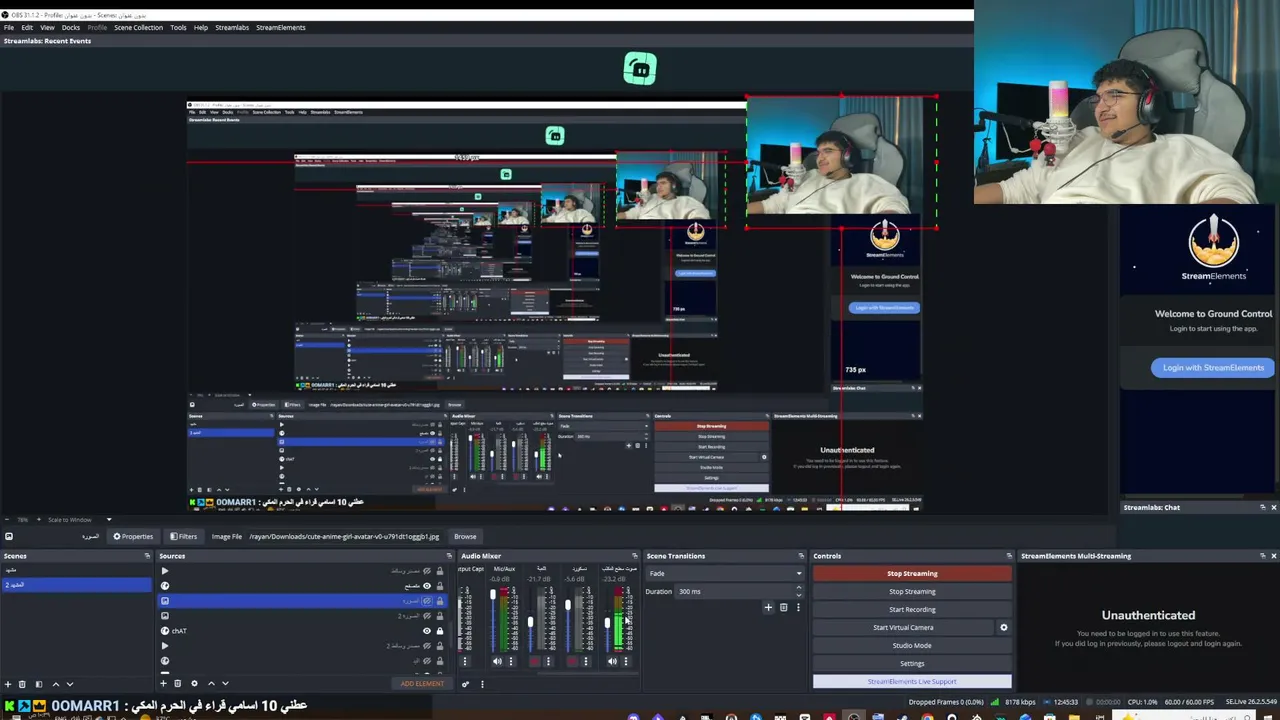Screen dimensions: 1280x720
Task: Hide the متصفح browser source
Action: [427, 586]
